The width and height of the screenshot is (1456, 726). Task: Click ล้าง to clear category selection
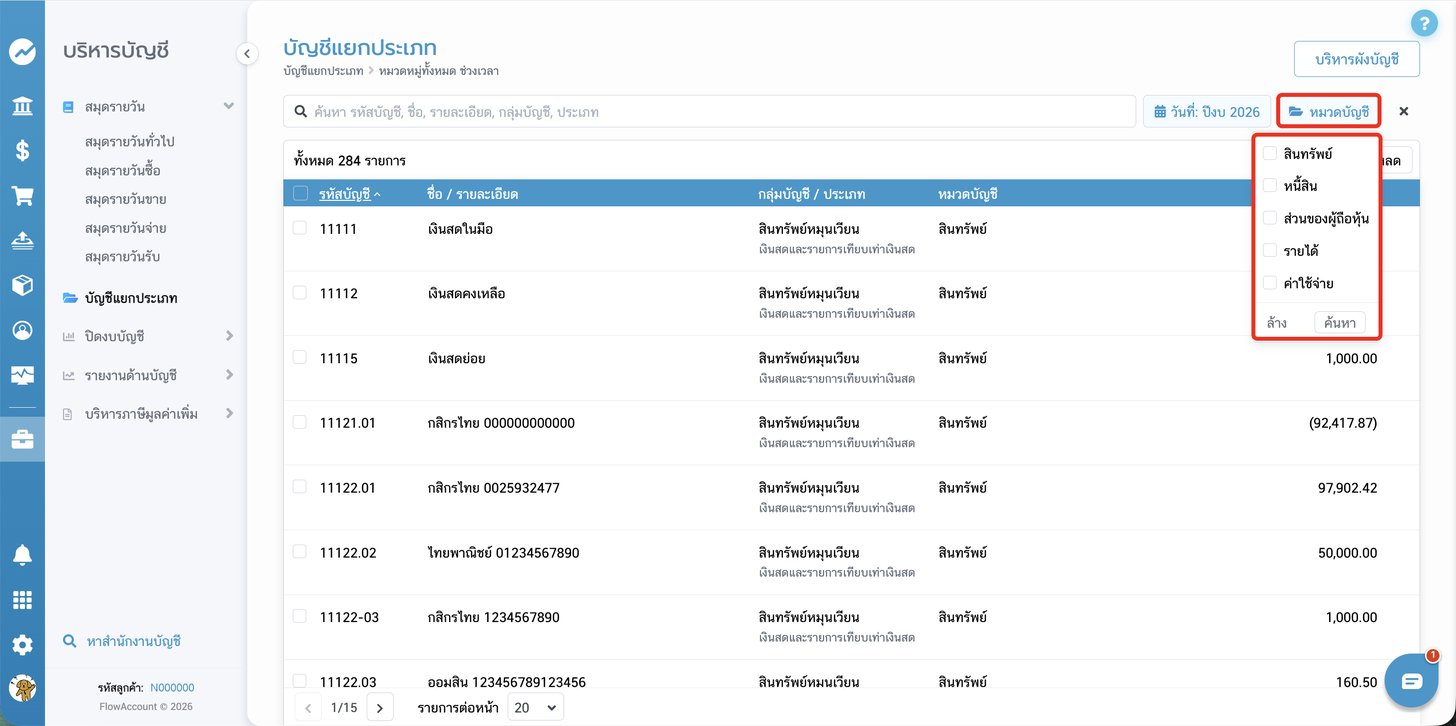[x=1277, y=323]
